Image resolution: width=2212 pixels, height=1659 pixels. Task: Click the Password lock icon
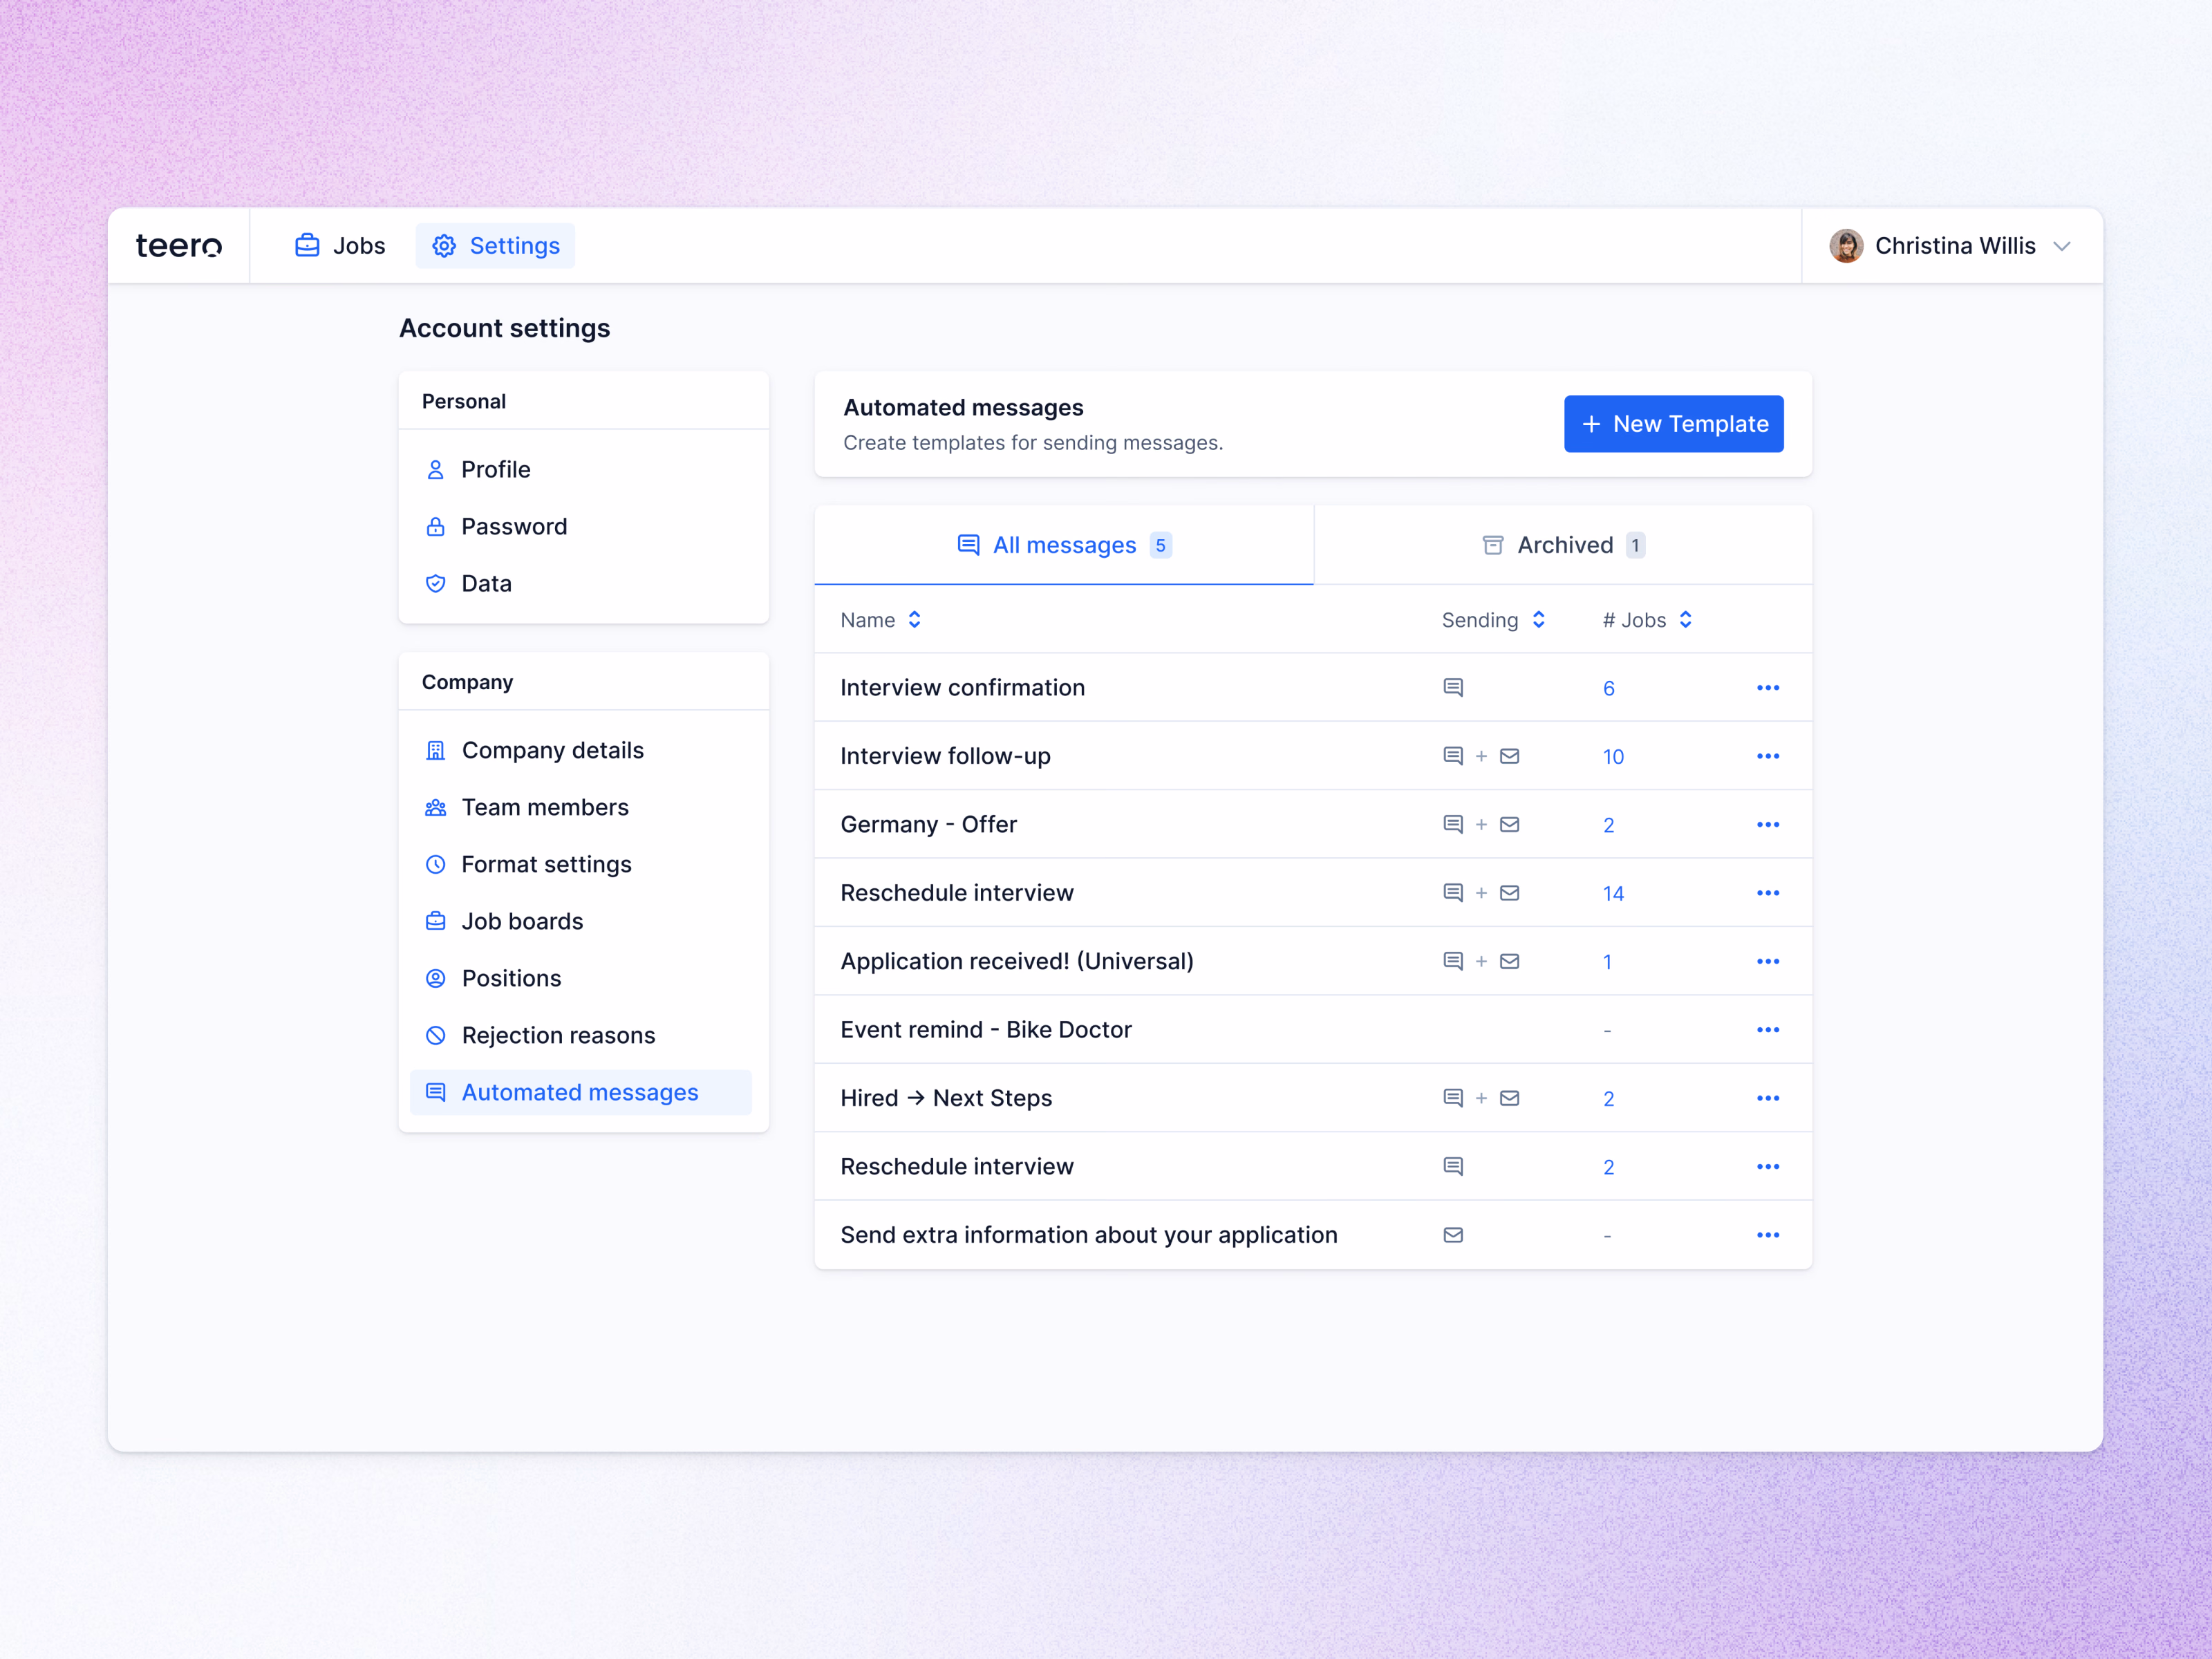point(435,527)
